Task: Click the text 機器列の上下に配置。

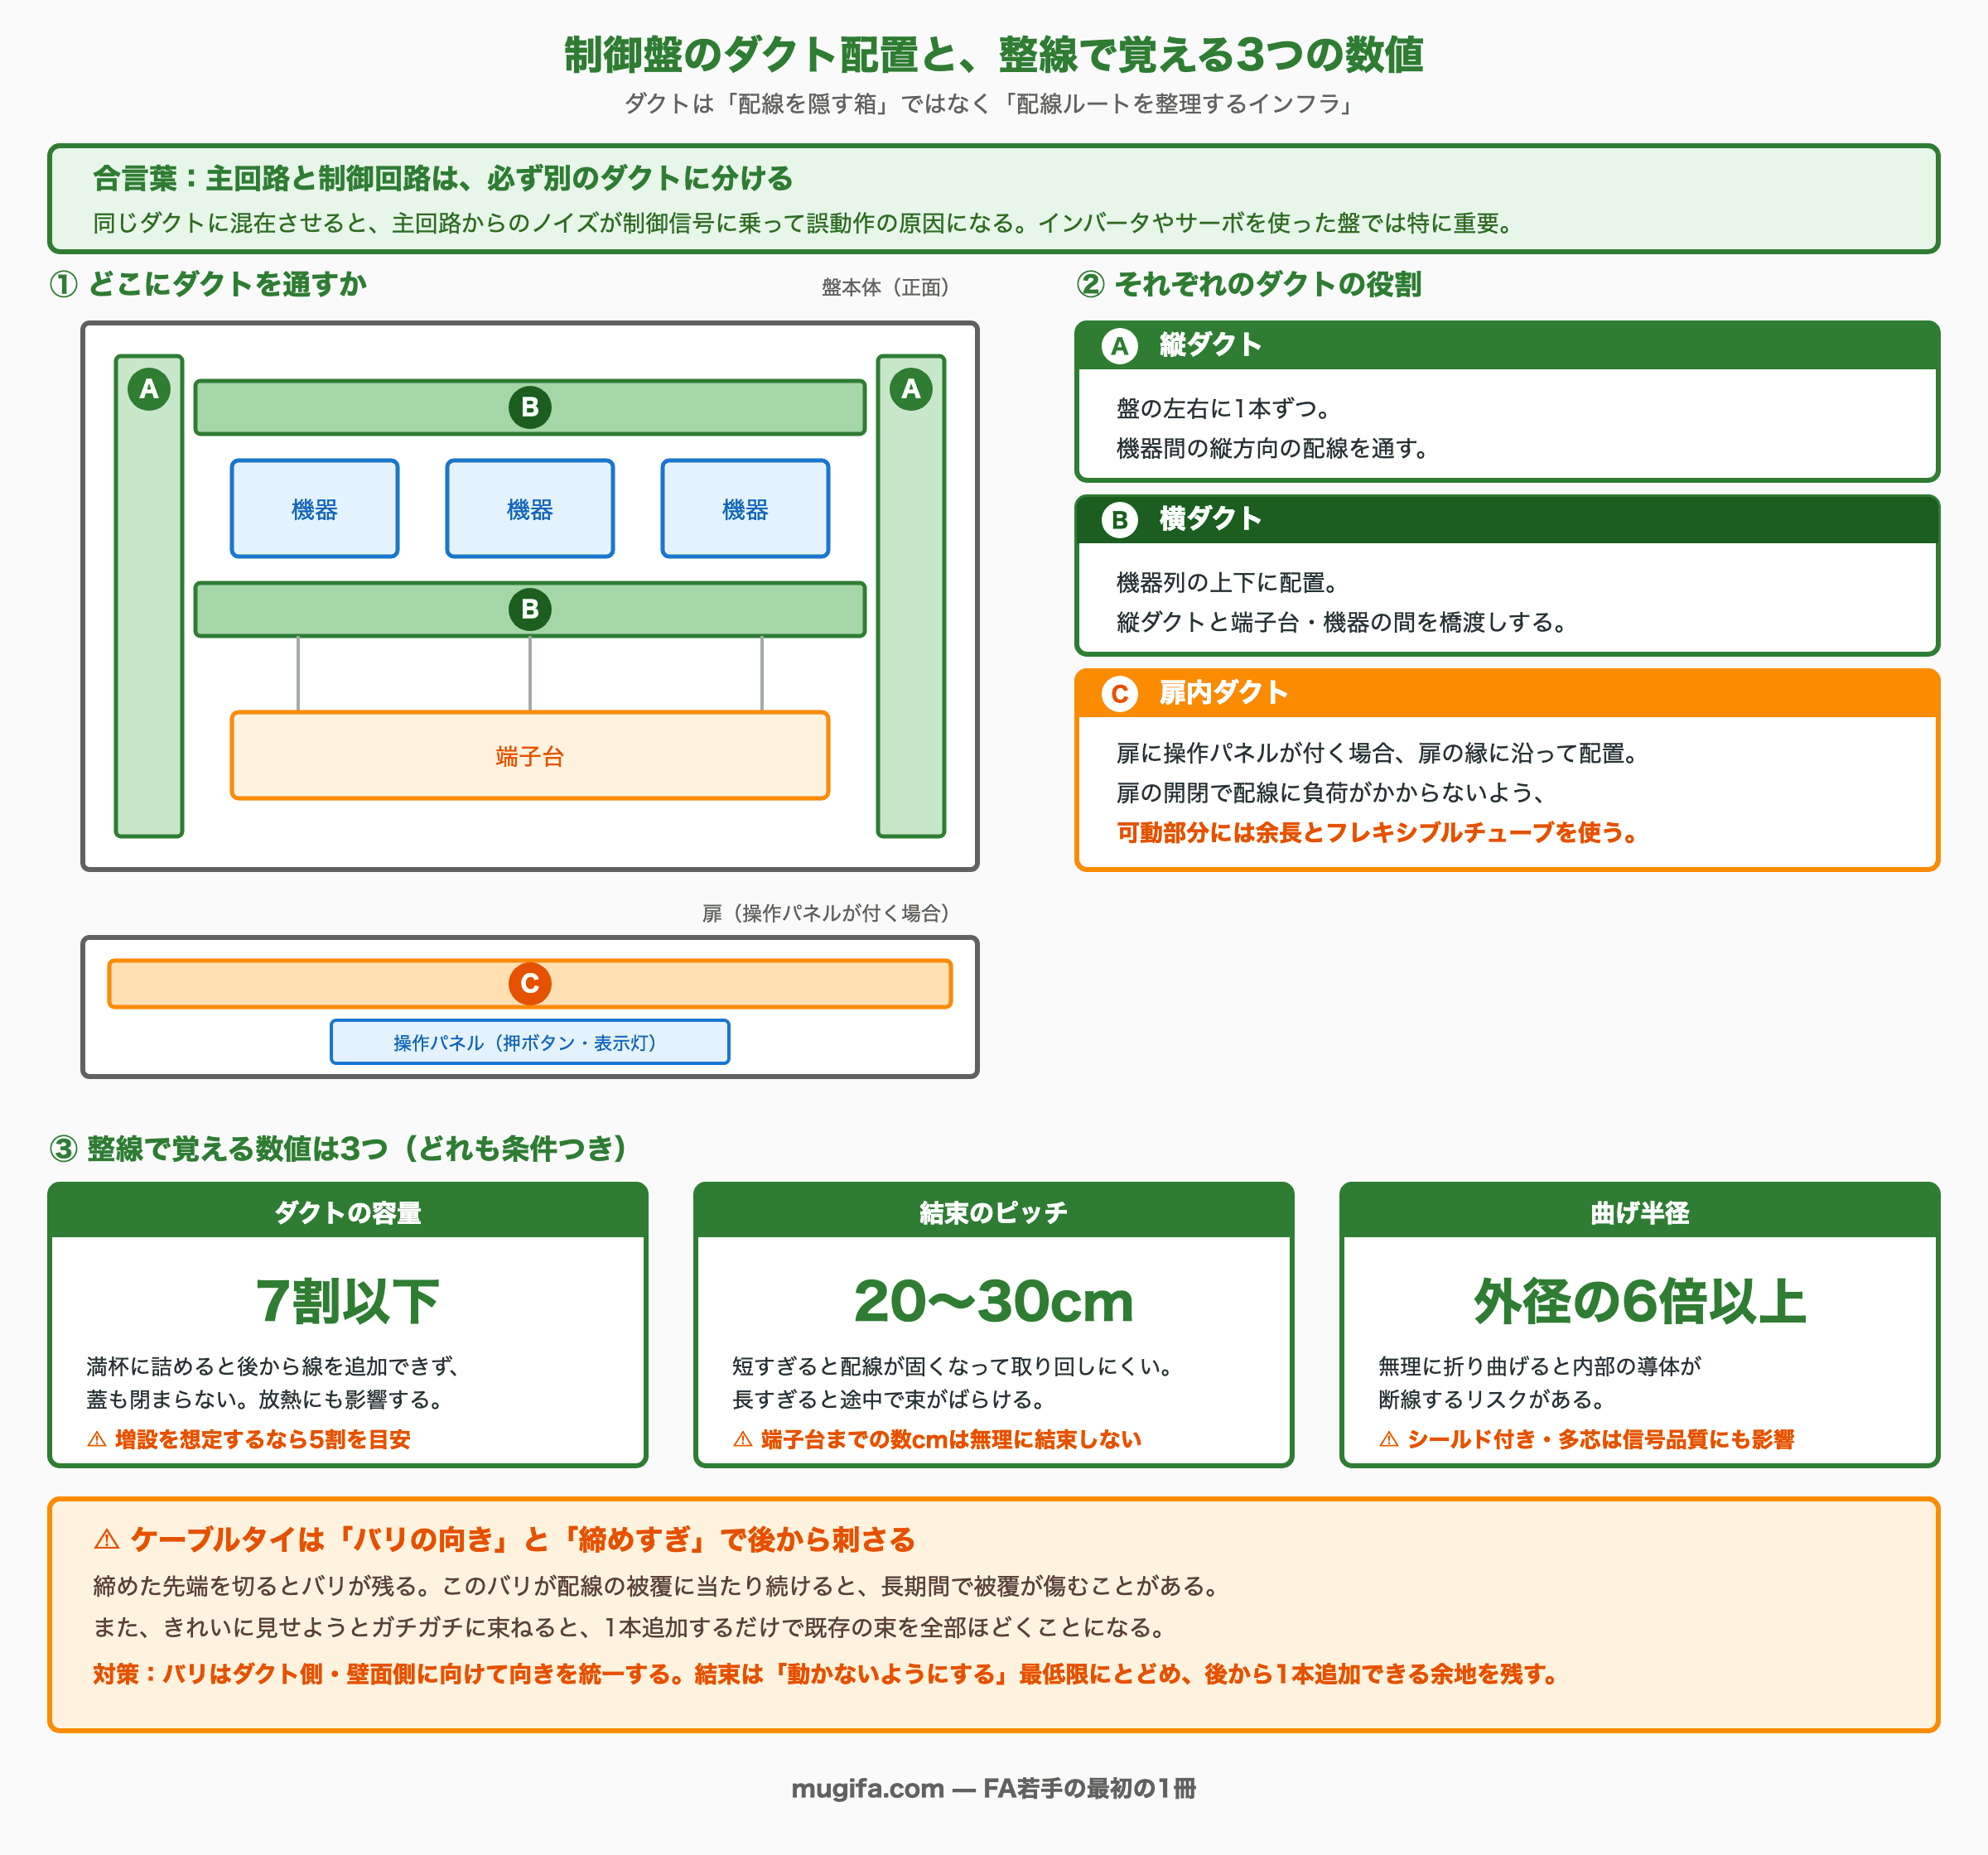Action: [x=1228, y=582]
